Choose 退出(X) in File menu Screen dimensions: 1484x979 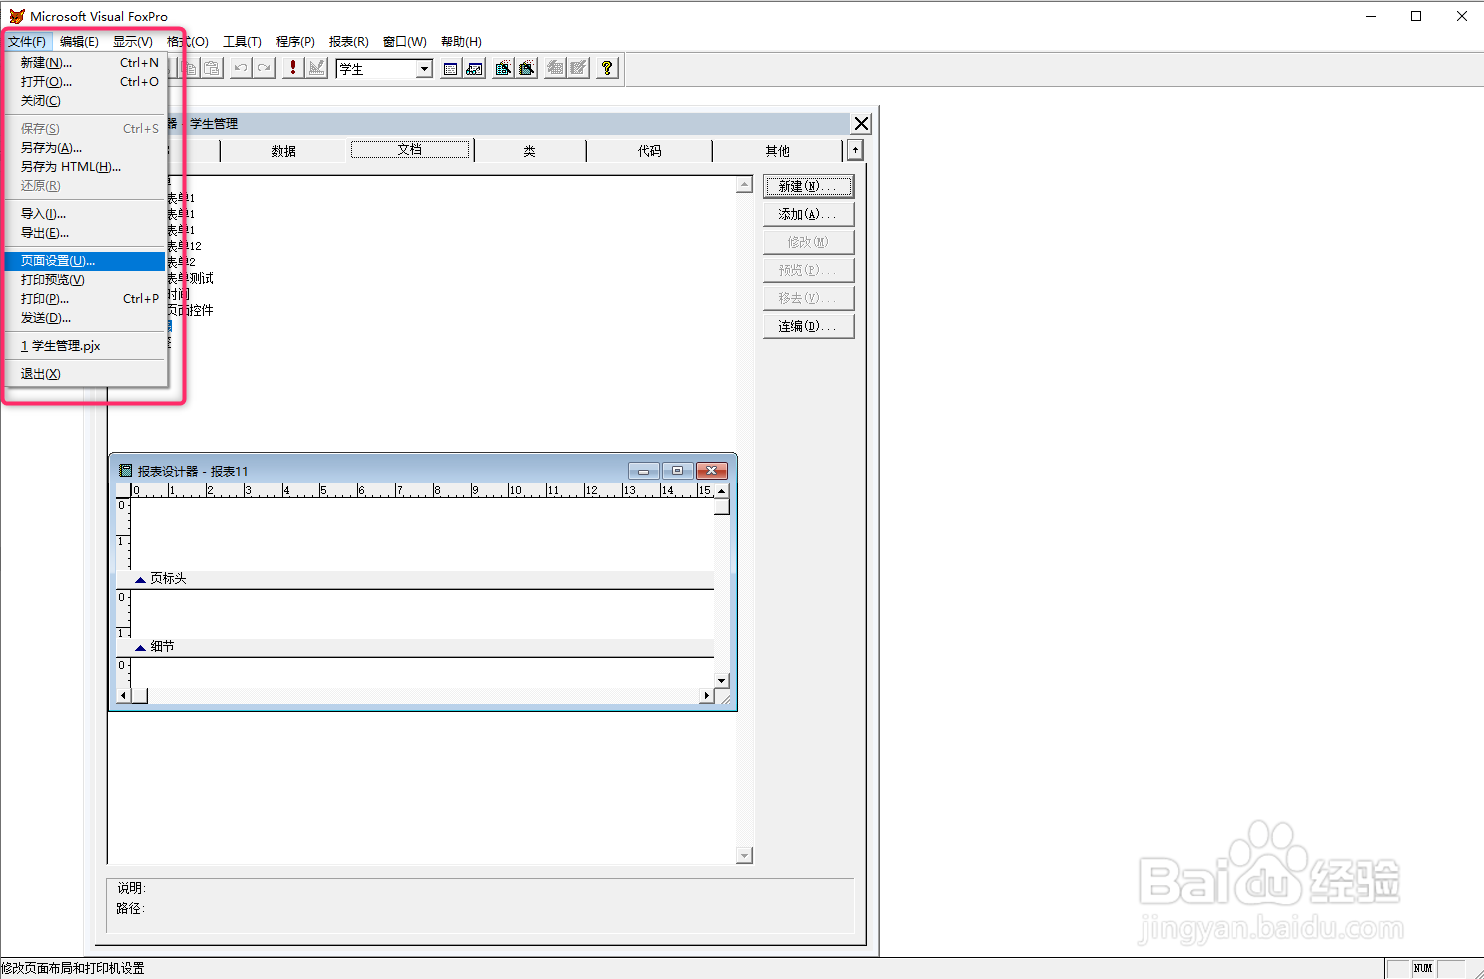(85, 374)
